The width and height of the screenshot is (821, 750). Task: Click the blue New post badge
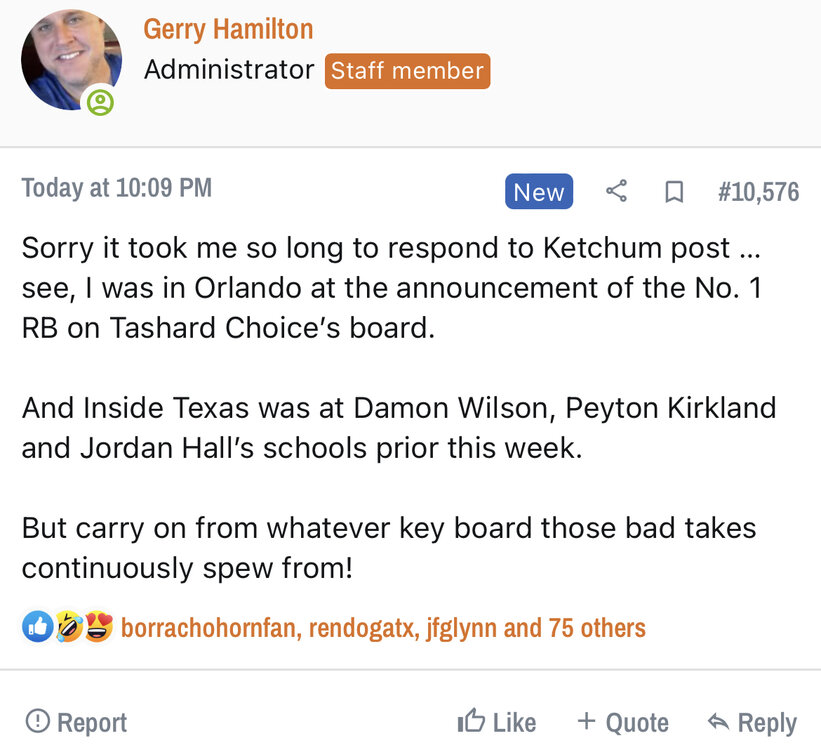[539, 192]
